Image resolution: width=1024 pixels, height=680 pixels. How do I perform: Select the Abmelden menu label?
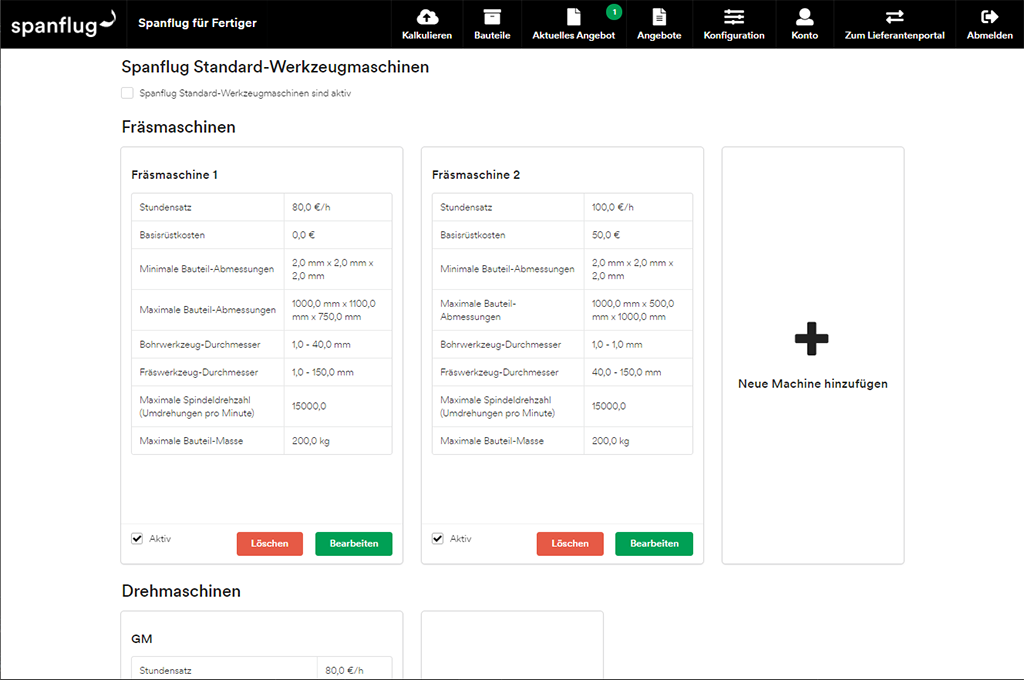click(989, 35)
